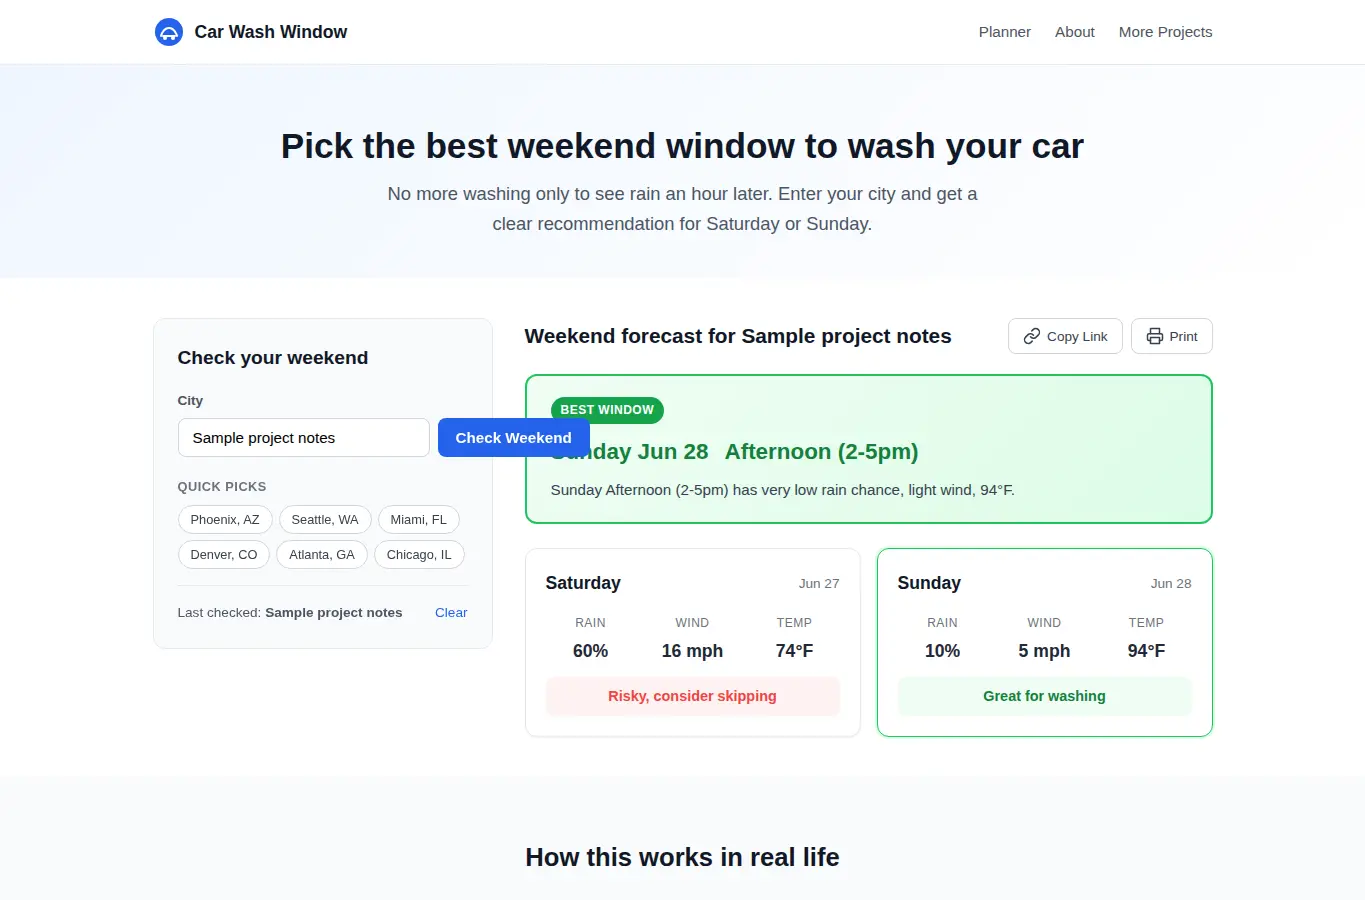1365x900 pixels.
Task: Click the Jun 28 date in Sunday card
Action: click(1171, 584)
